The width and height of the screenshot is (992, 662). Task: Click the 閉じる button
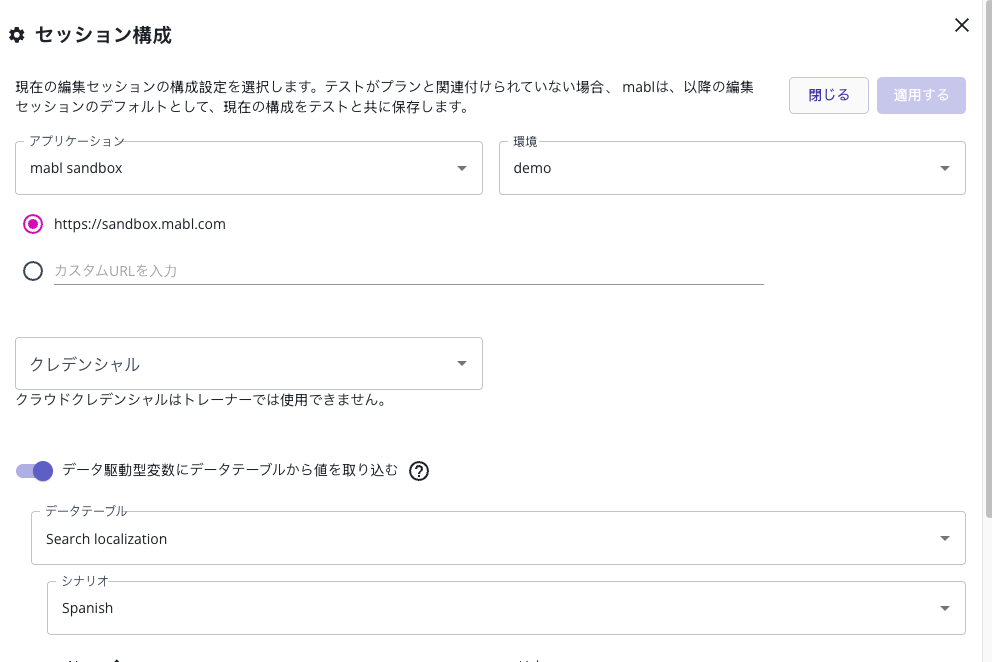[829, 96]
